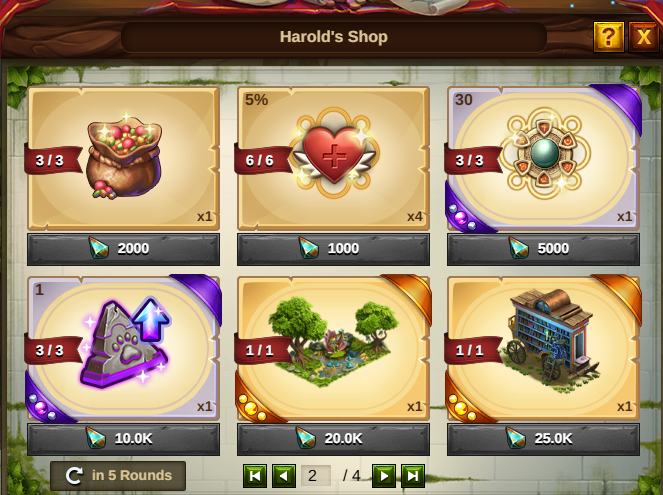Open the help question mark icon

click(x=608, y=37)
